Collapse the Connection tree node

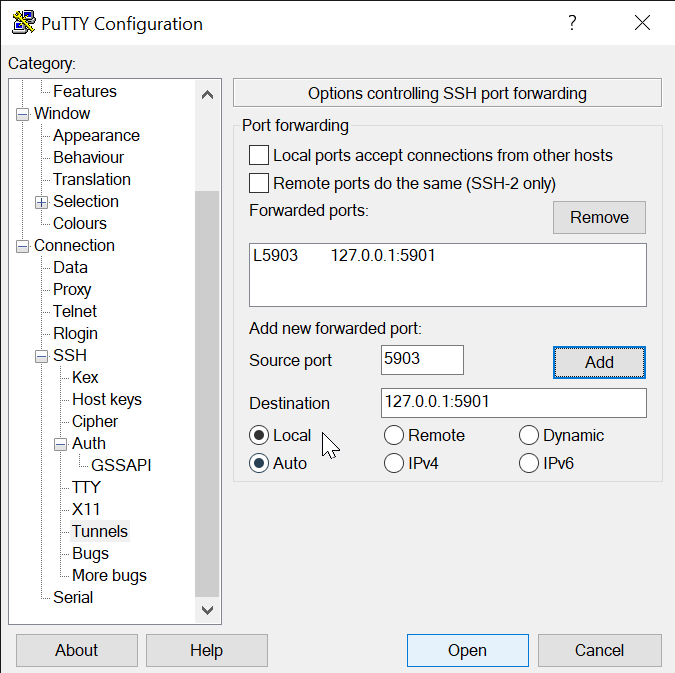tap(22, 246)
